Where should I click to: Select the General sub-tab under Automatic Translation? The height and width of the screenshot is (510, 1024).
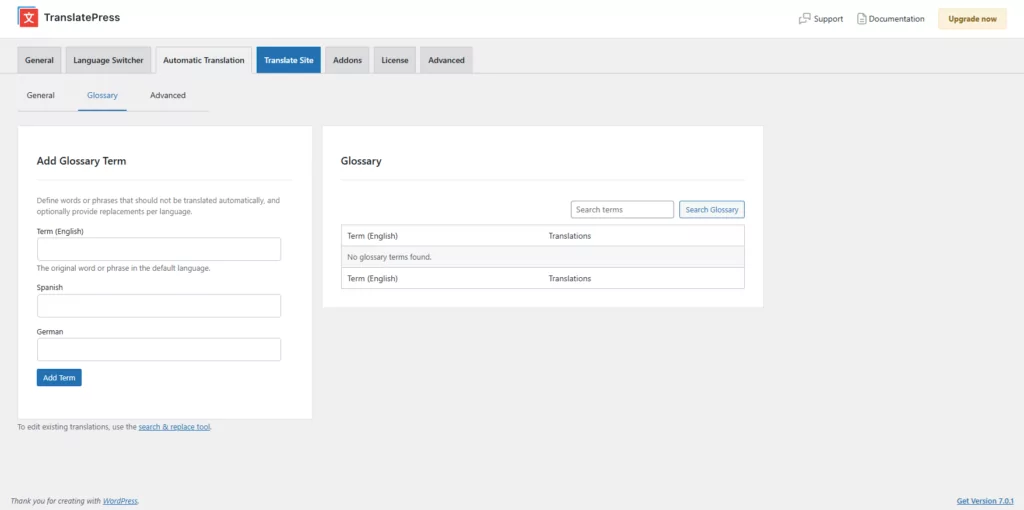pyautogui.click(x=40, y=95)
